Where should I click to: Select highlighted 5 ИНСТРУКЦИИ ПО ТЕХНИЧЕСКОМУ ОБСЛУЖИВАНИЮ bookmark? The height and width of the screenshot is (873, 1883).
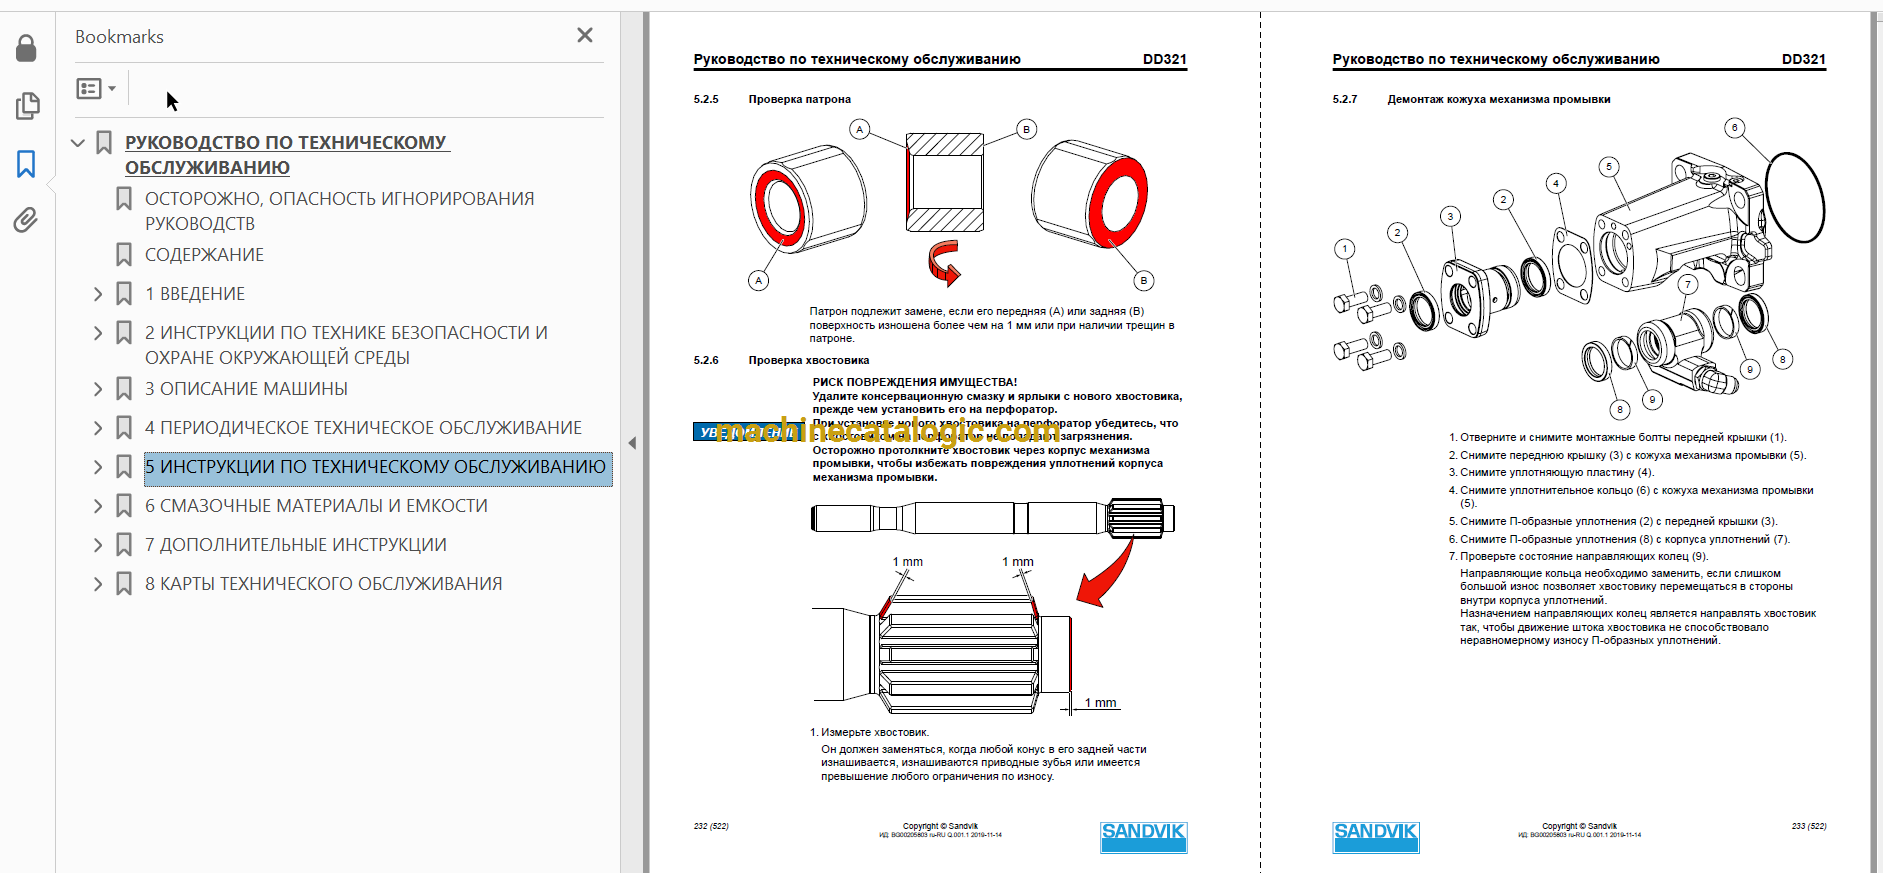(376, 467)
